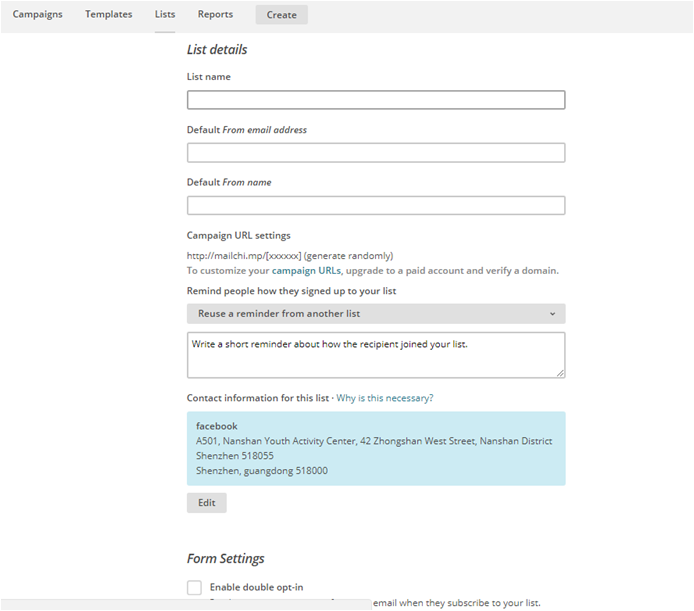Viewport: 694px width, 611px height.
Task: Click into the Default From name field
Action: click(x=375, y=205)
